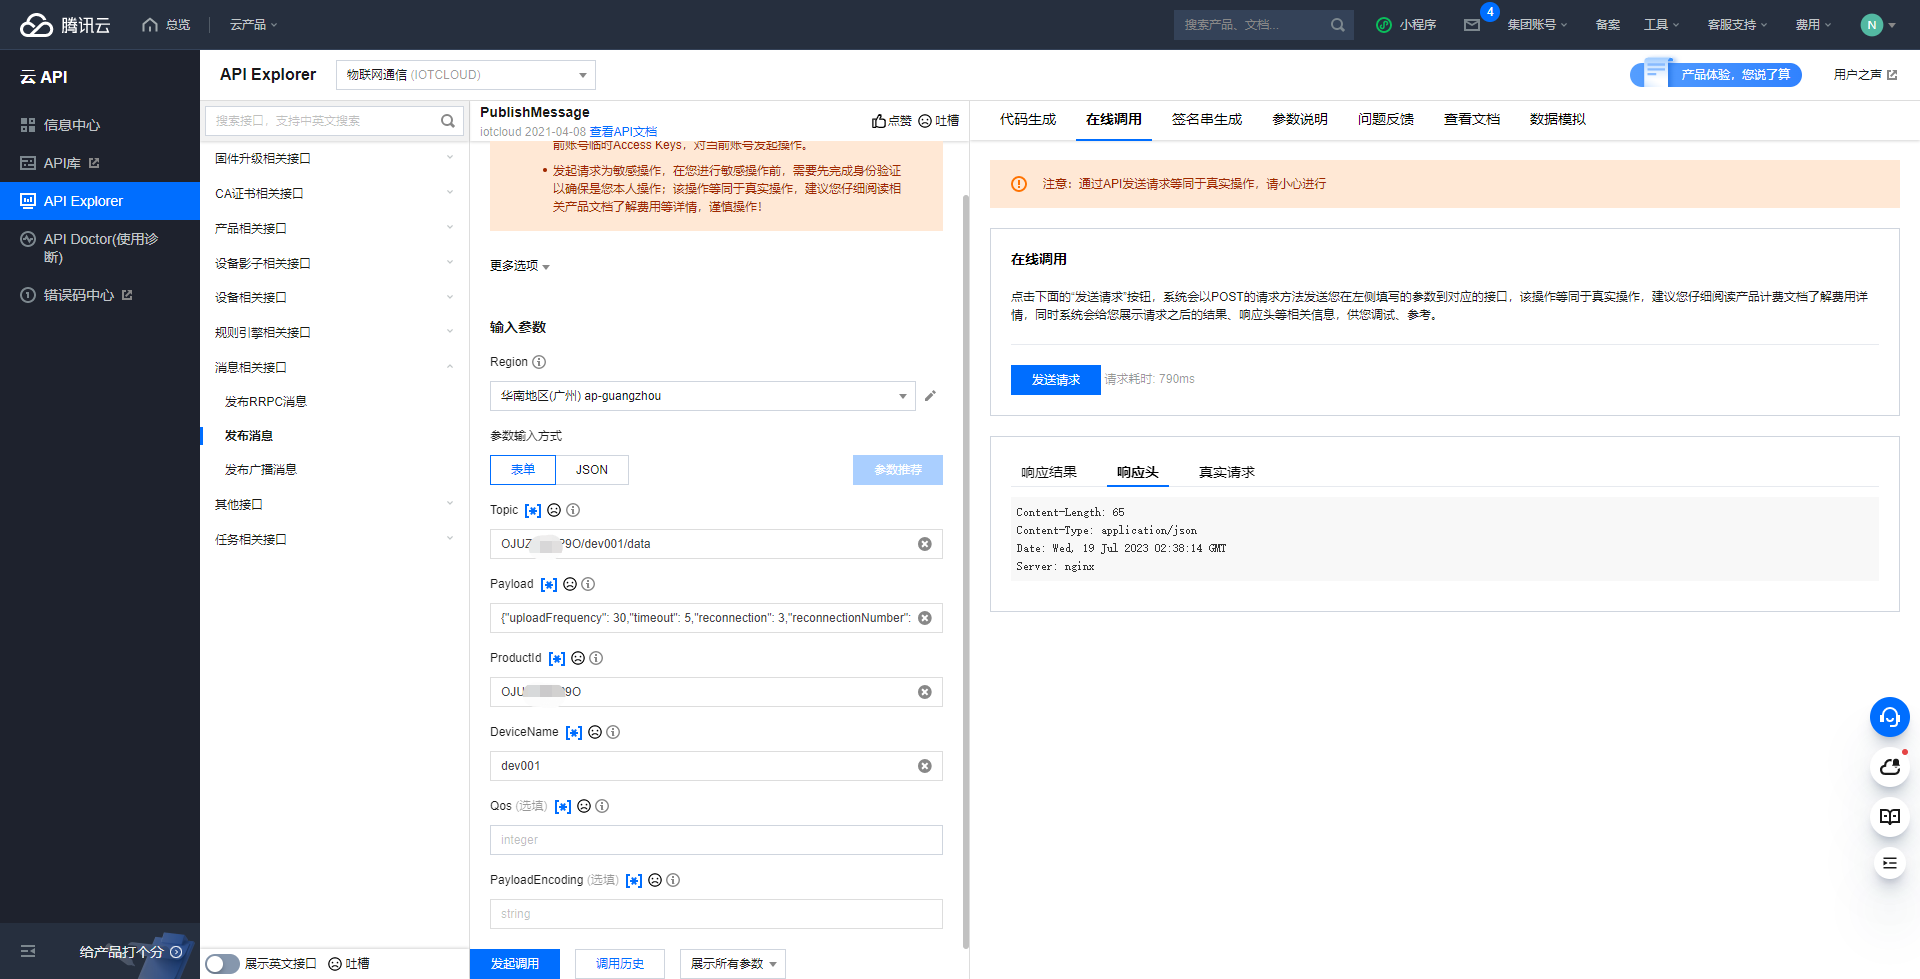
Task: Switch to the 参数说明 tab
Action: coord(1300,119)
